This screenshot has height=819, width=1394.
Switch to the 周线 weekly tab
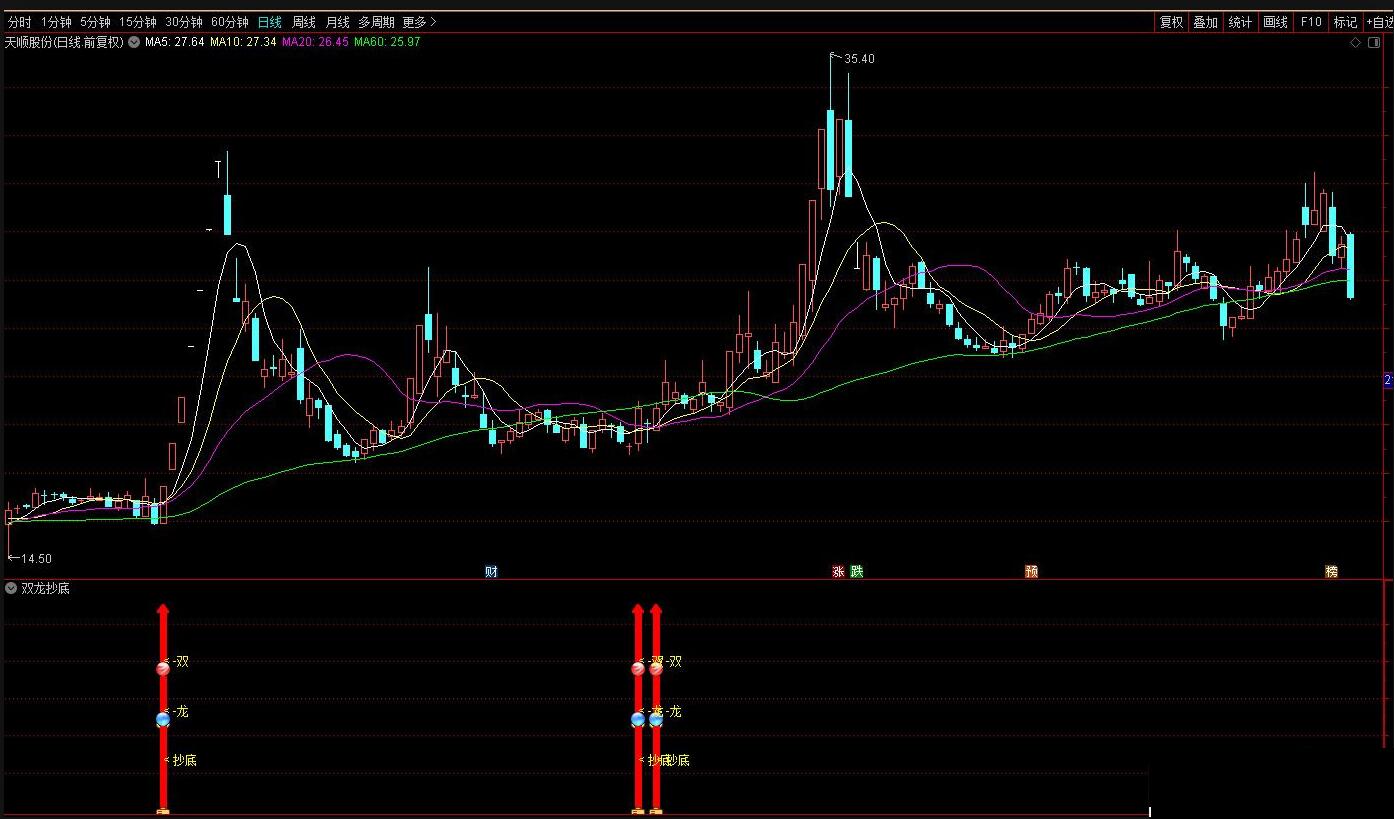coord(304,22)
